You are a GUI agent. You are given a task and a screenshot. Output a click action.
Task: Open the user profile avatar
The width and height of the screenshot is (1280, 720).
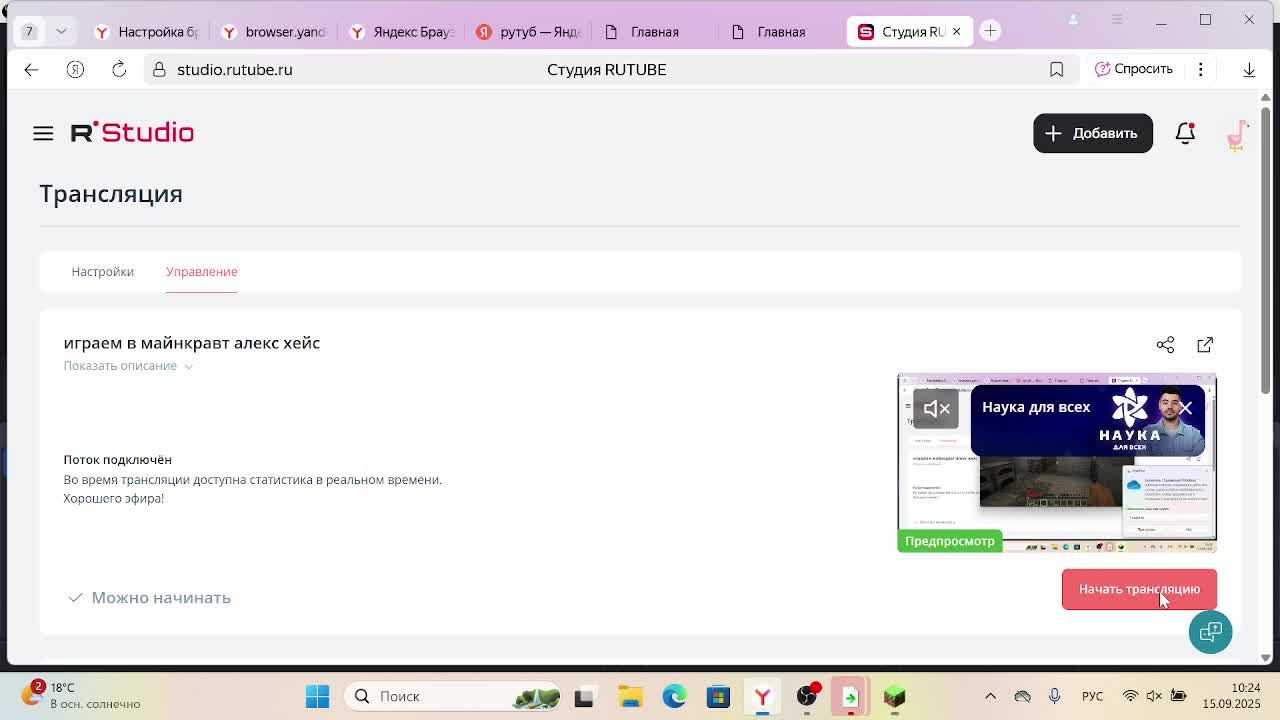[1237, 133]
